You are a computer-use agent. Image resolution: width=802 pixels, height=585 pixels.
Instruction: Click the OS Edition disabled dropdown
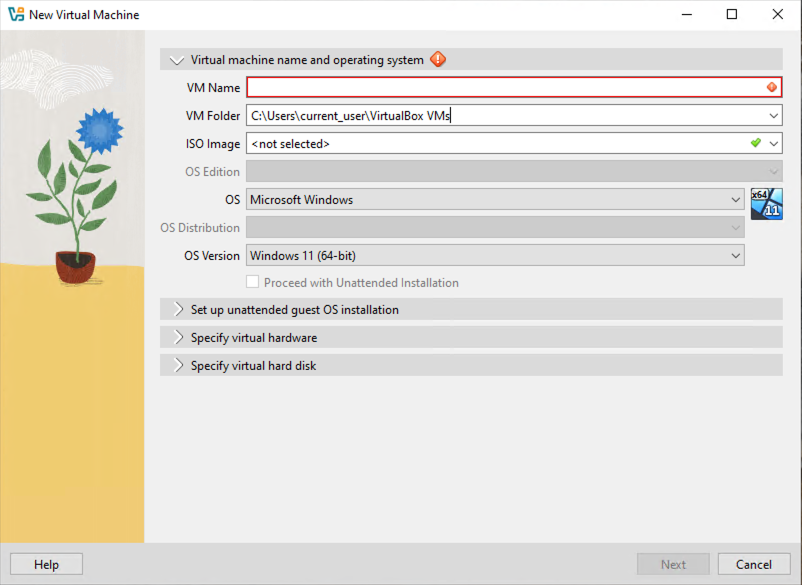(x=514, y=171)
